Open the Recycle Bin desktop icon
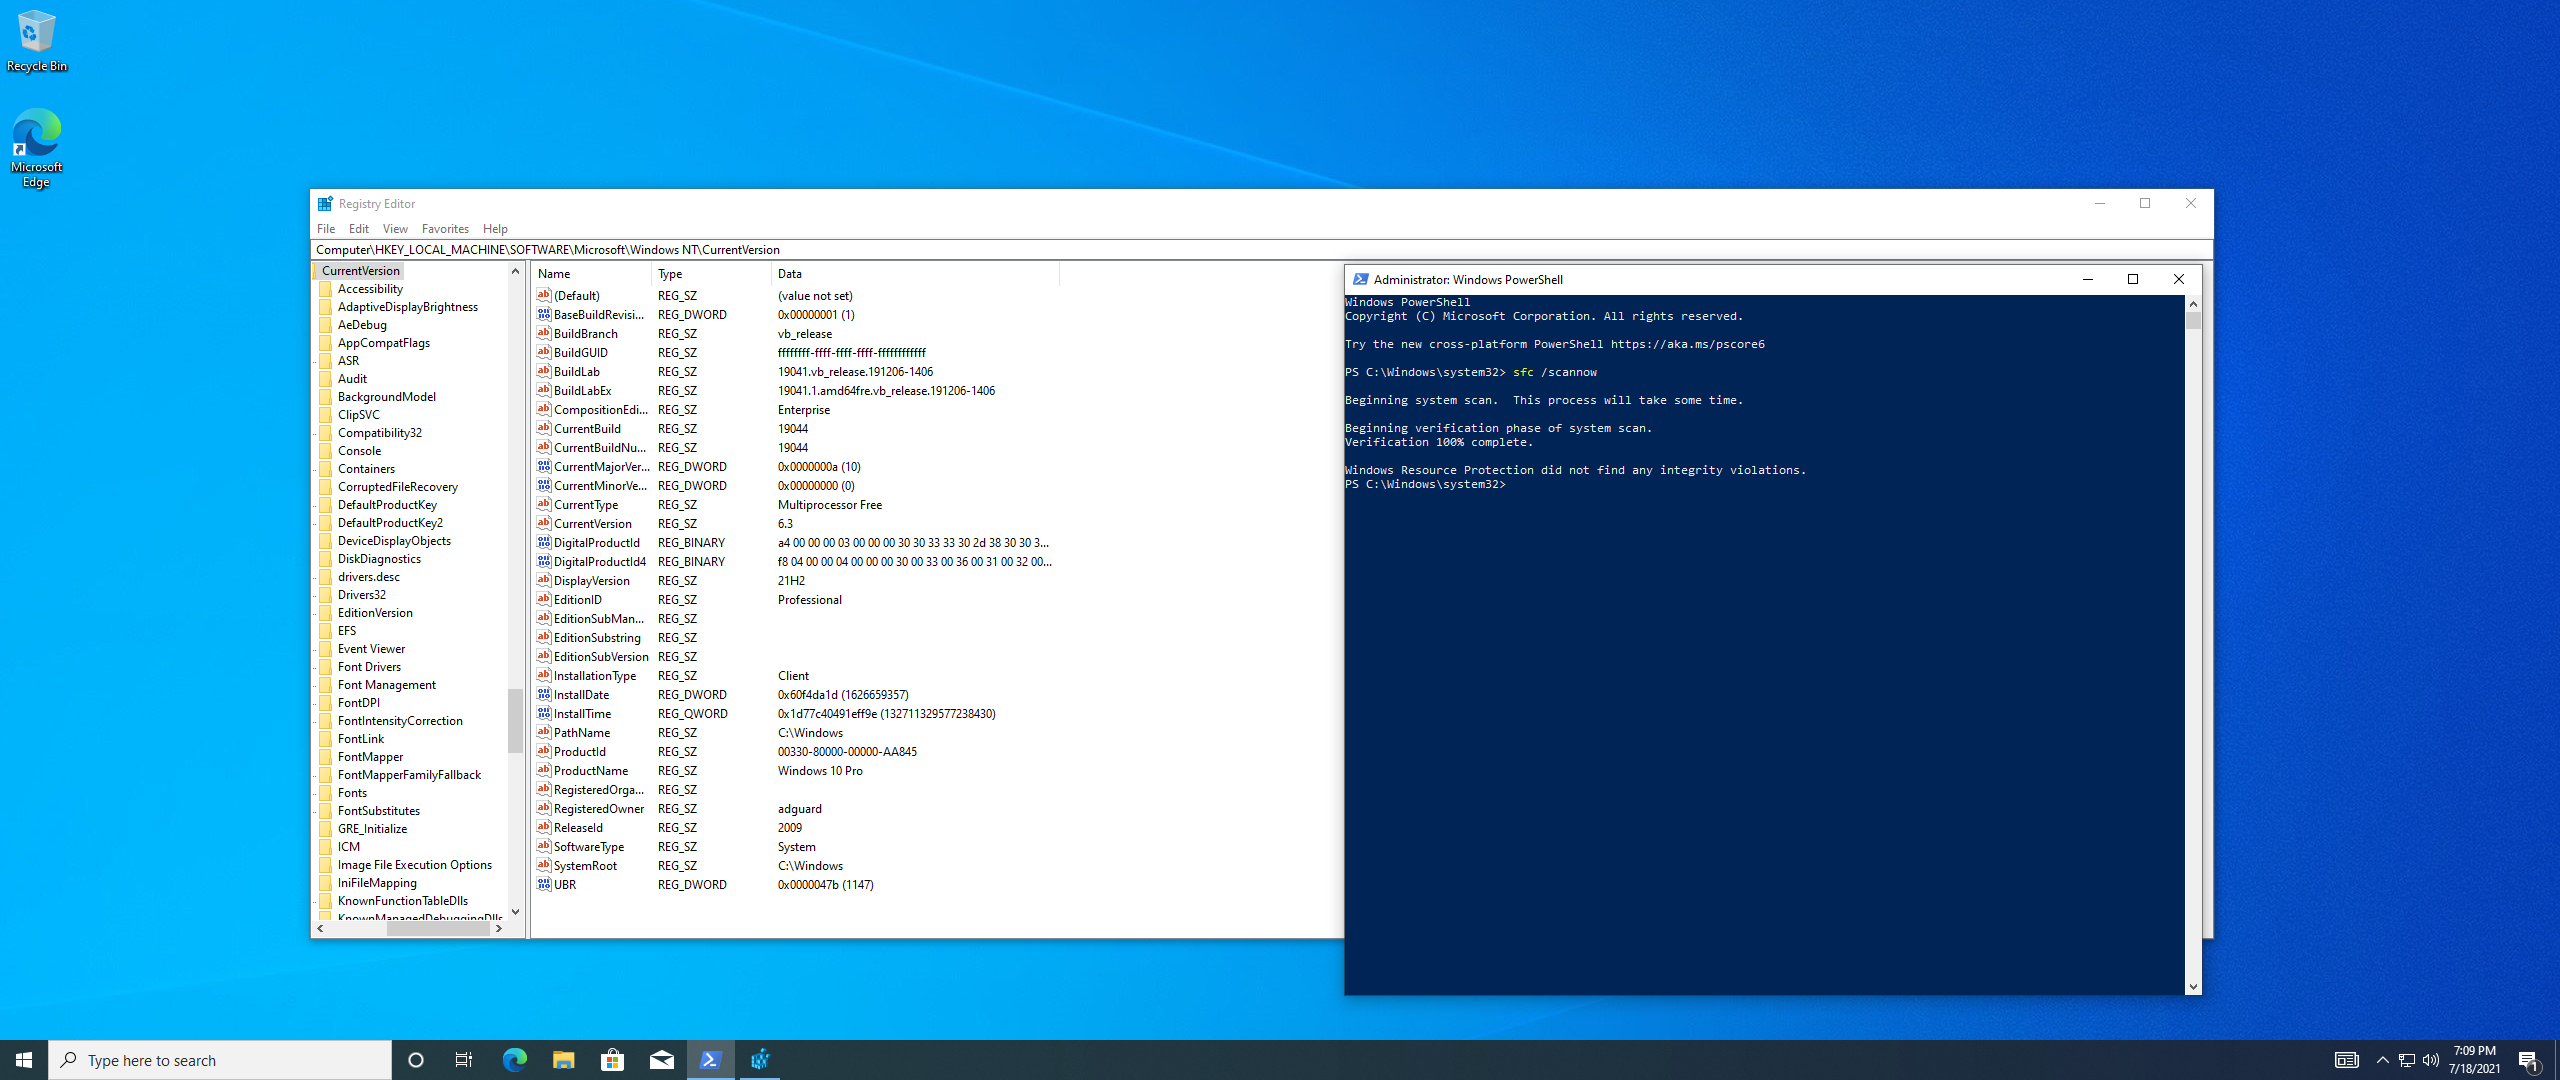Viewport: 2560px width, 1080px height. 36,40
